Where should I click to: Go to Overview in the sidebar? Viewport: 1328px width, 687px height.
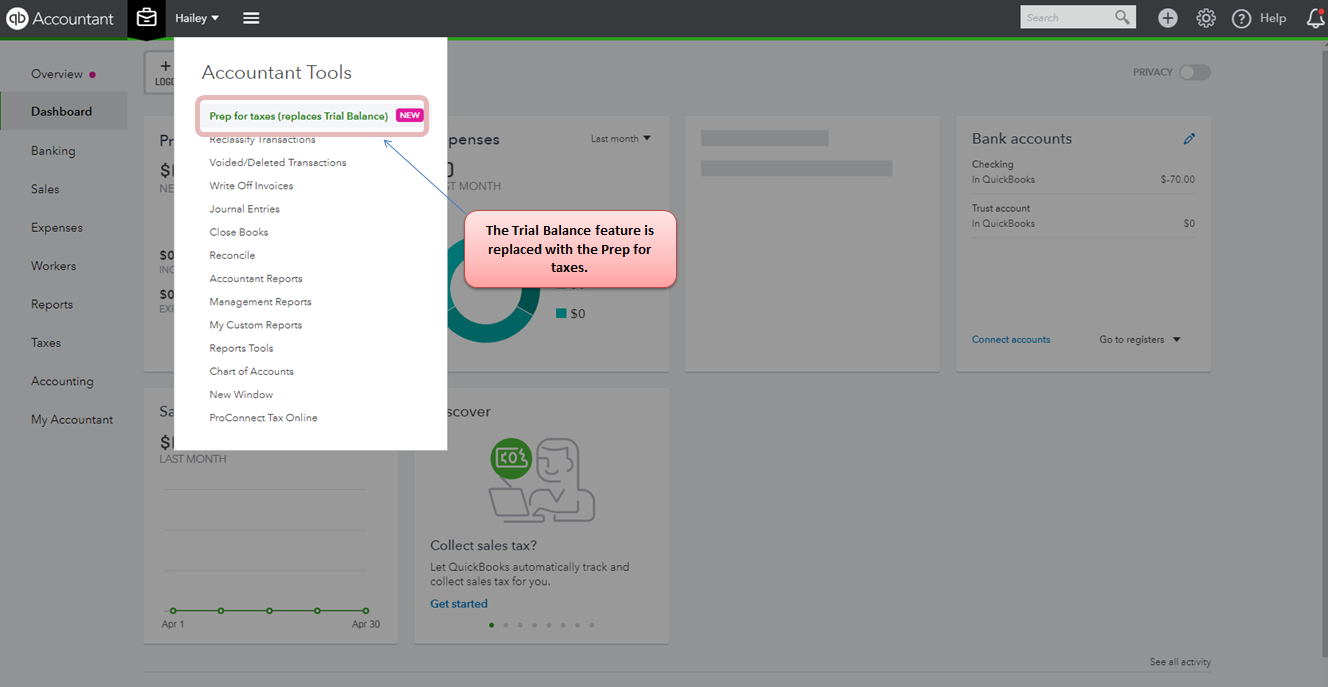pyautogui.click(x=57, y=74)
